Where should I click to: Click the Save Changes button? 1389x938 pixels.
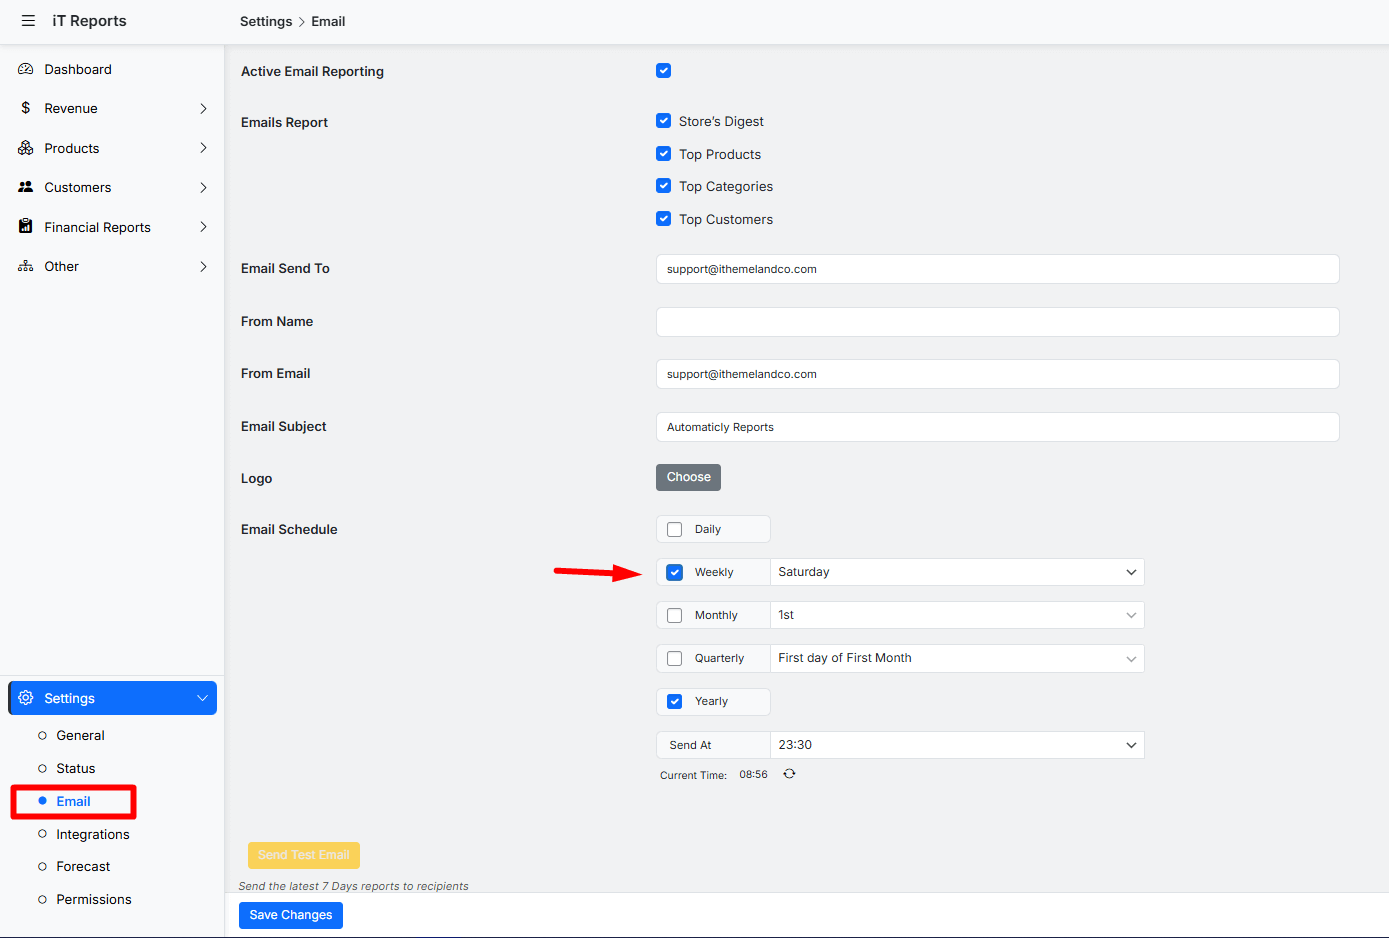coord(290,915)
